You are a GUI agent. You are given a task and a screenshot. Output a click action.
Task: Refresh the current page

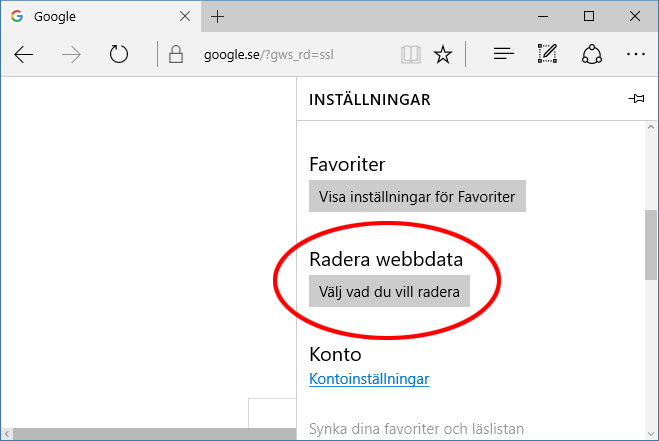point(119,55)
